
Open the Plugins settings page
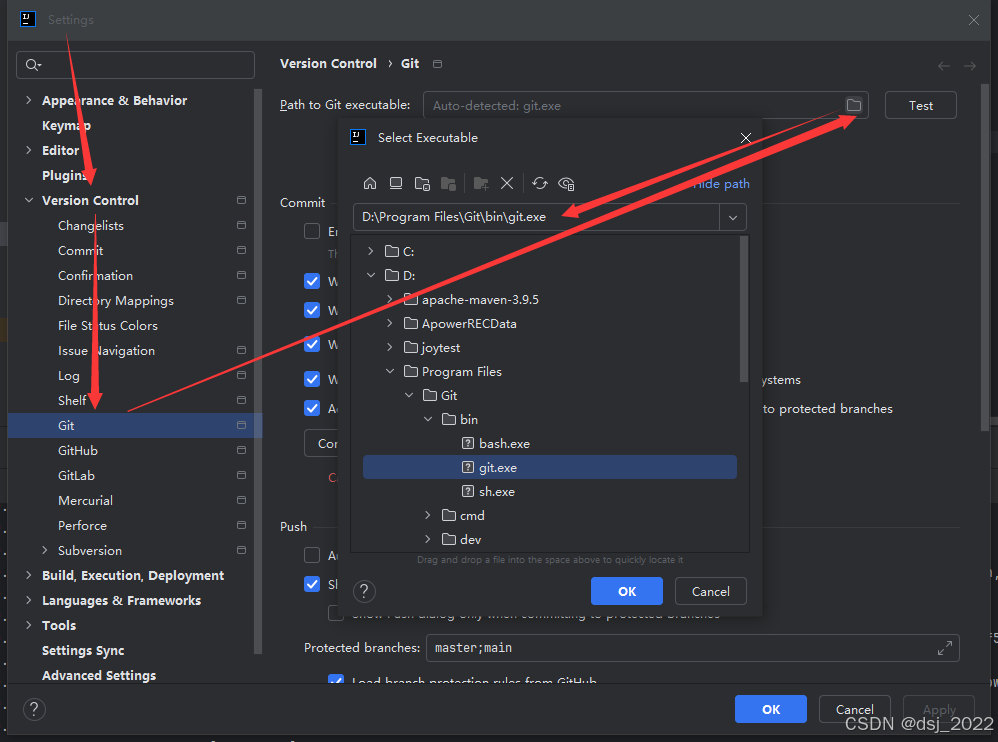point(64,175)
